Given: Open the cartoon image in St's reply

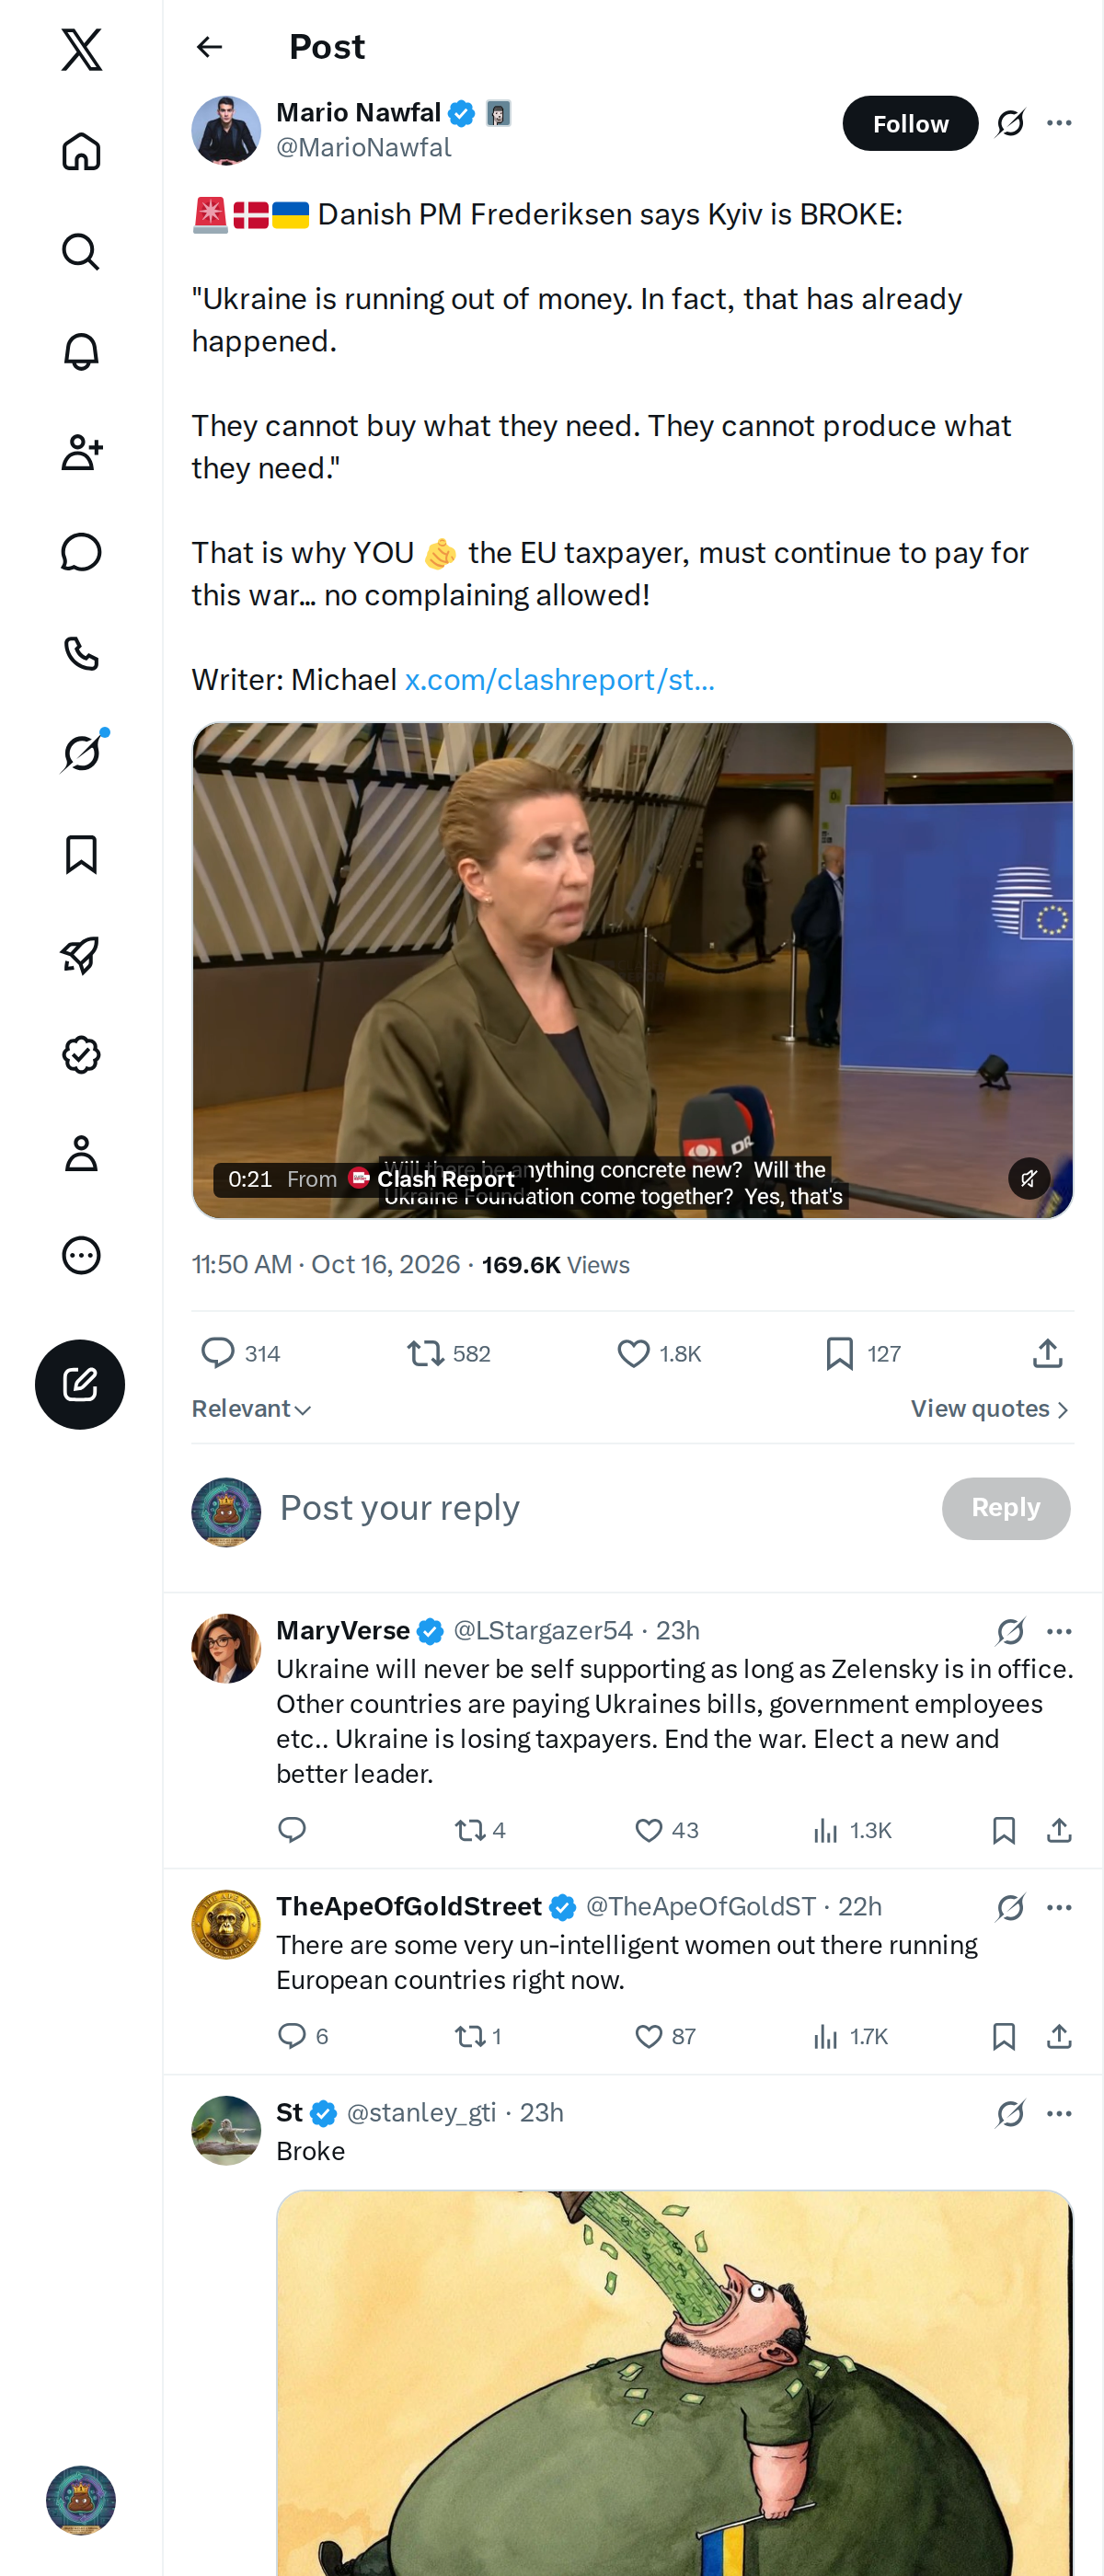Looking at the screenshot, I should tap(674, 2382).
